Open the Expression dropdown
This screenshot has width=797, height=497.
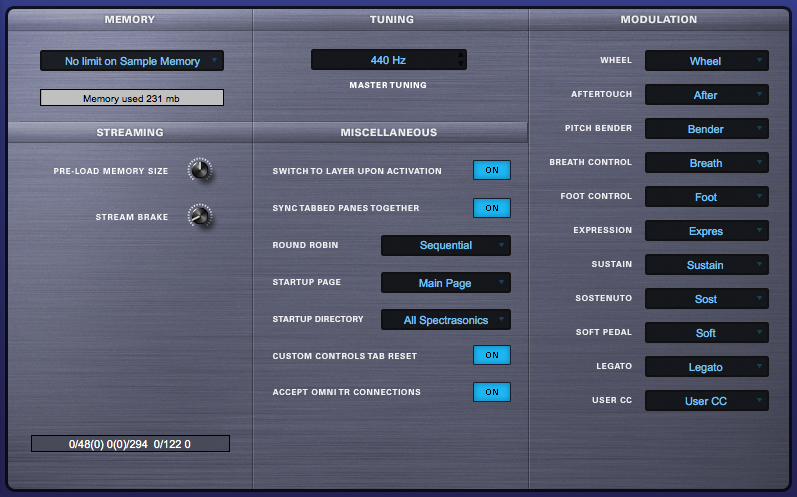[x=707, y=231]
